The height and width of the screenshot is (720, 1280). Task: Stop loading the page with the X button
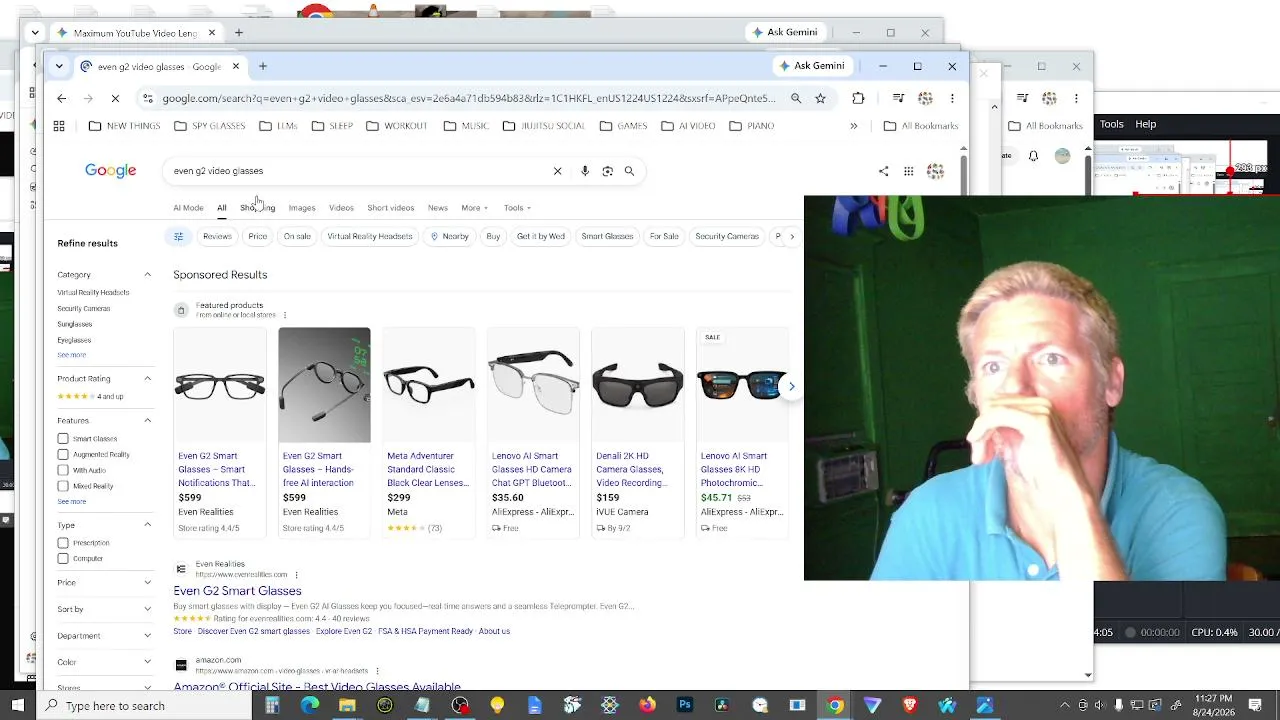tap(115, 98)
